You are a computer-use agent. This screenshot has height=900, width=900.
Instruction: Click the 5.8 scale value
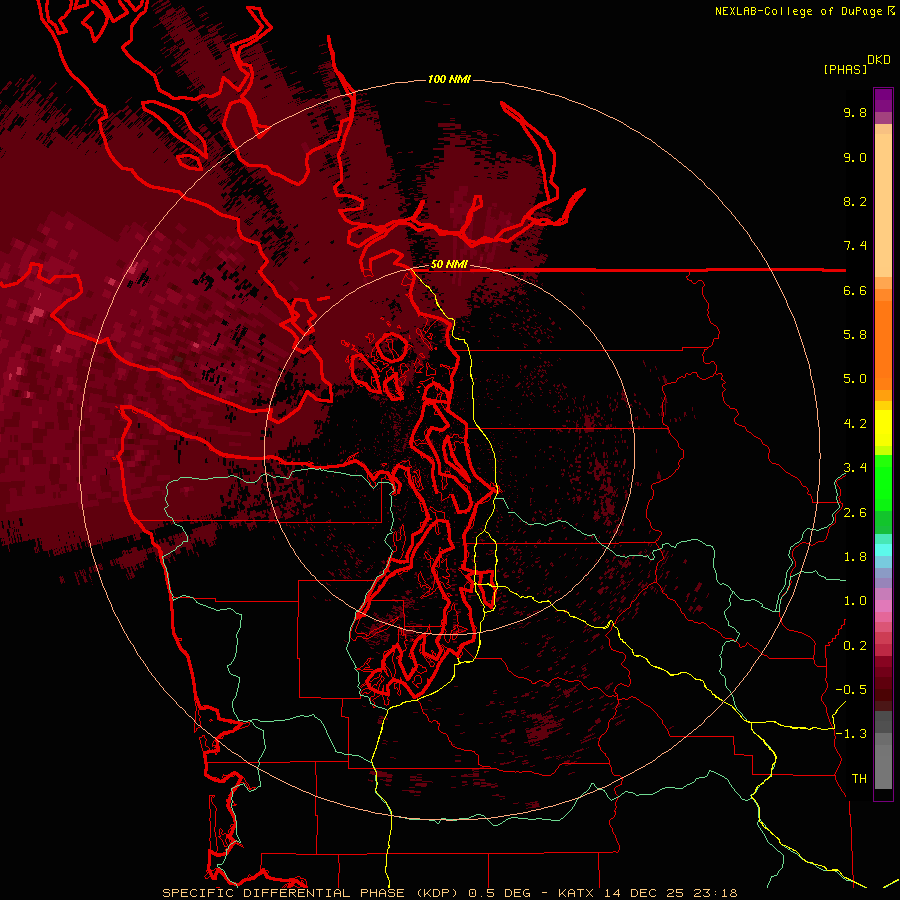pos(855,335)
